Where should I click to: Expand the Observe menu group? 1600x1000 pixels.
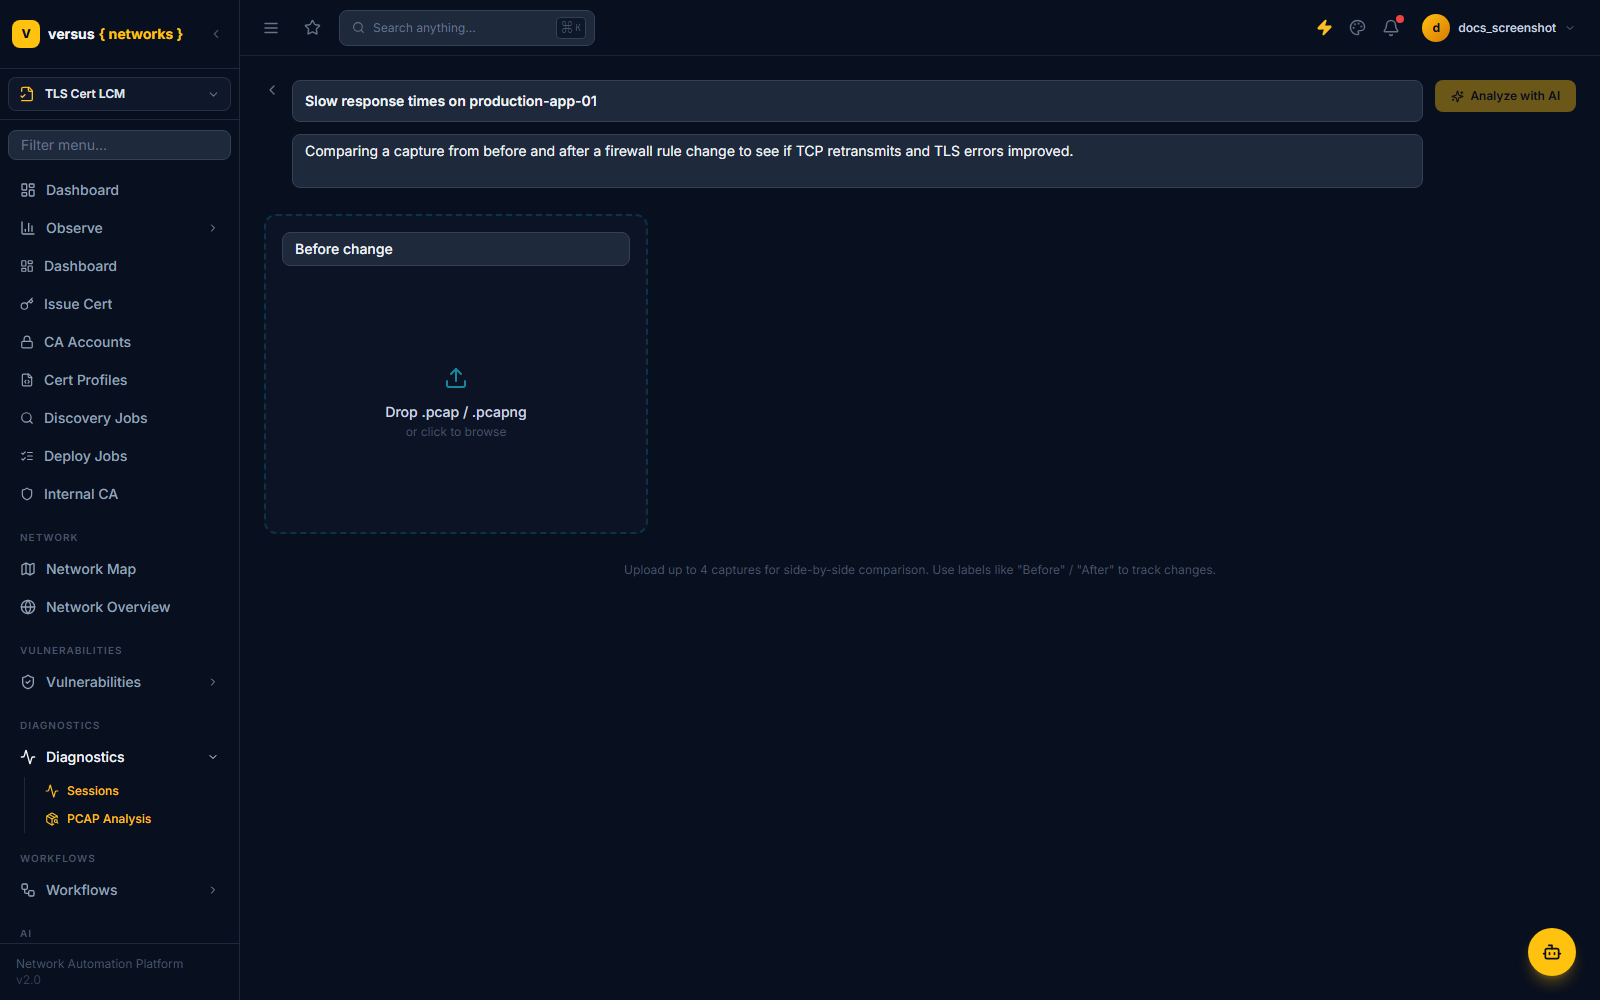pyautogui.click(x=119, y=228)
